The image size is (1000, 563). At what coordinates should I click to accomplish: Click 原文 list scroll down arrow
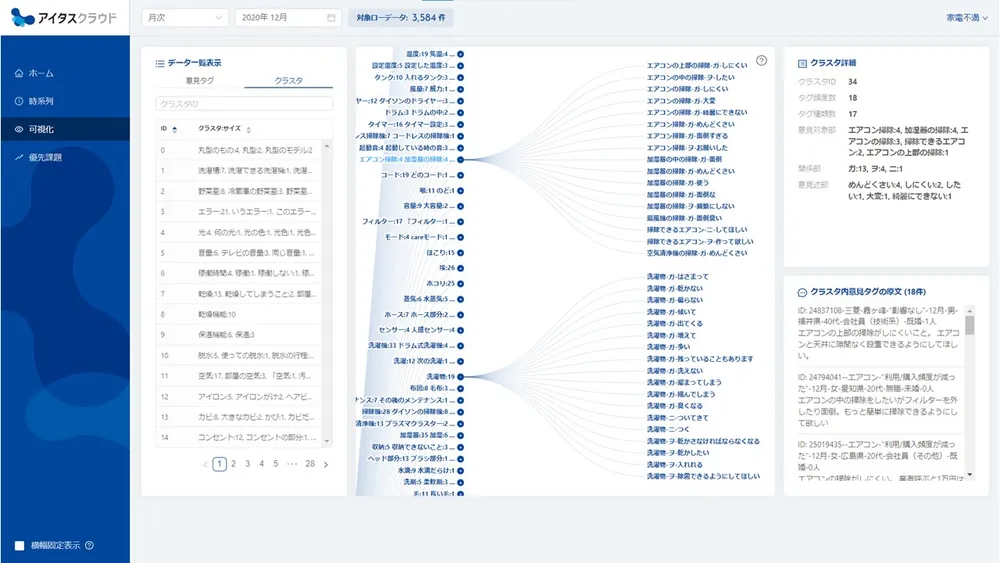970,475
